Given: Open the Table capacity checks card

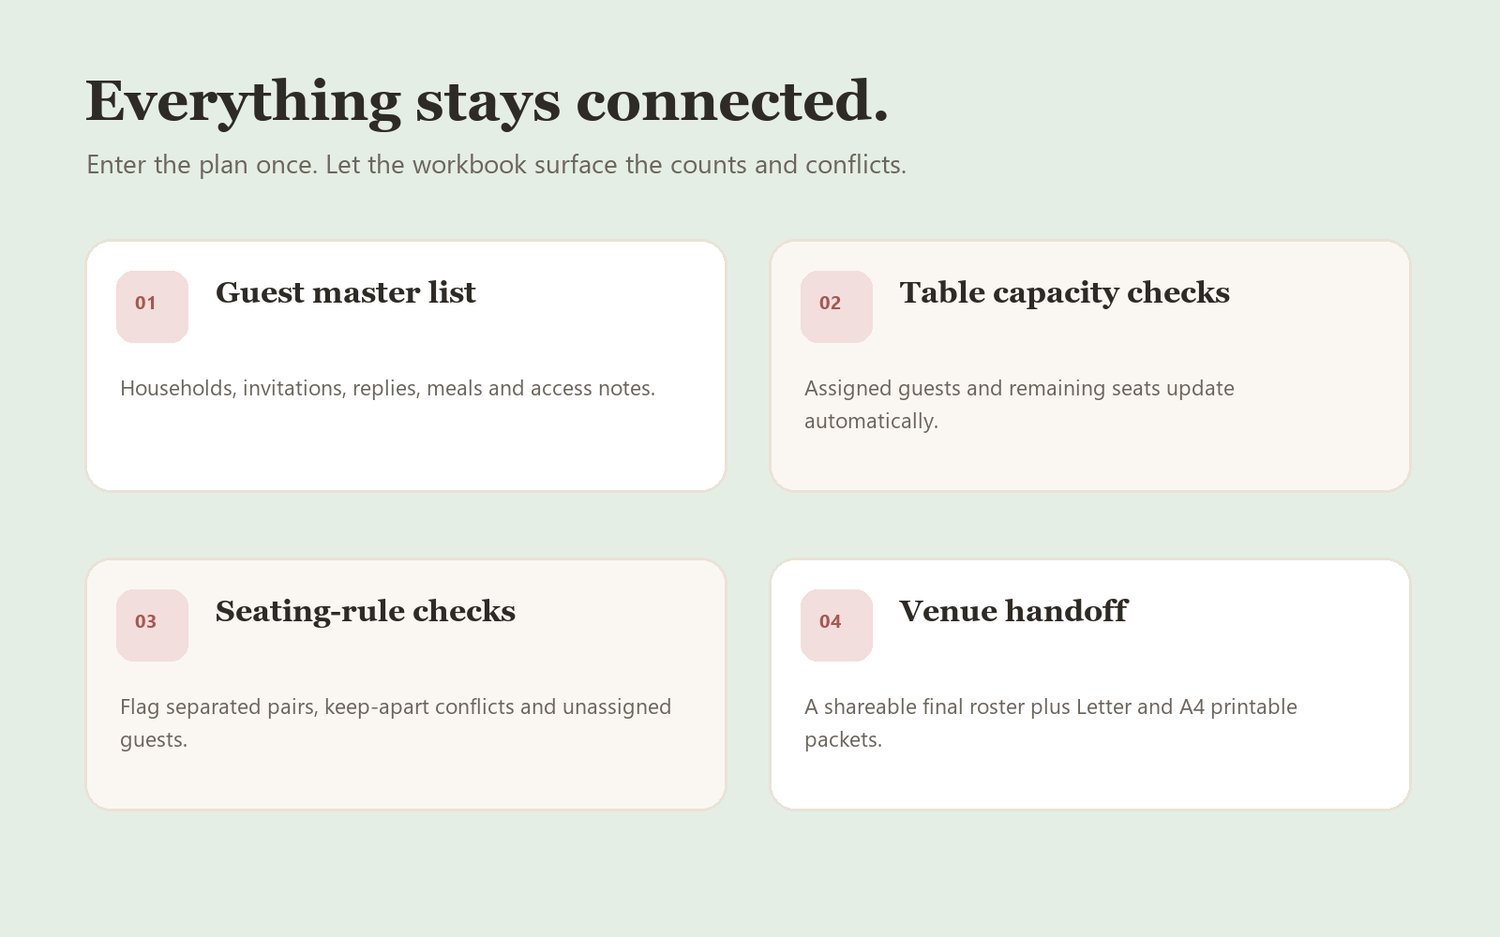Looking at the screenshot, I should pyautogui.click(x=1090, y=366).
